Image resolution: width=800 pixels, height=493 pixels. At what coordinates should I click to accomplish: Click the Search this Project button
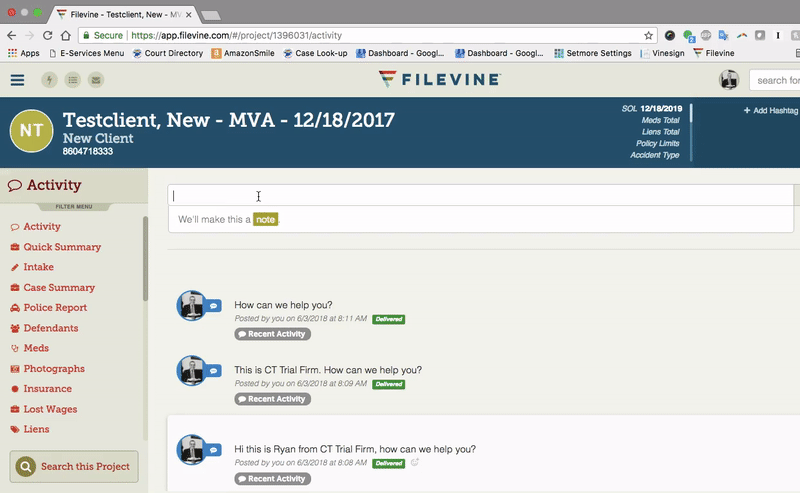tap(74, 466)
